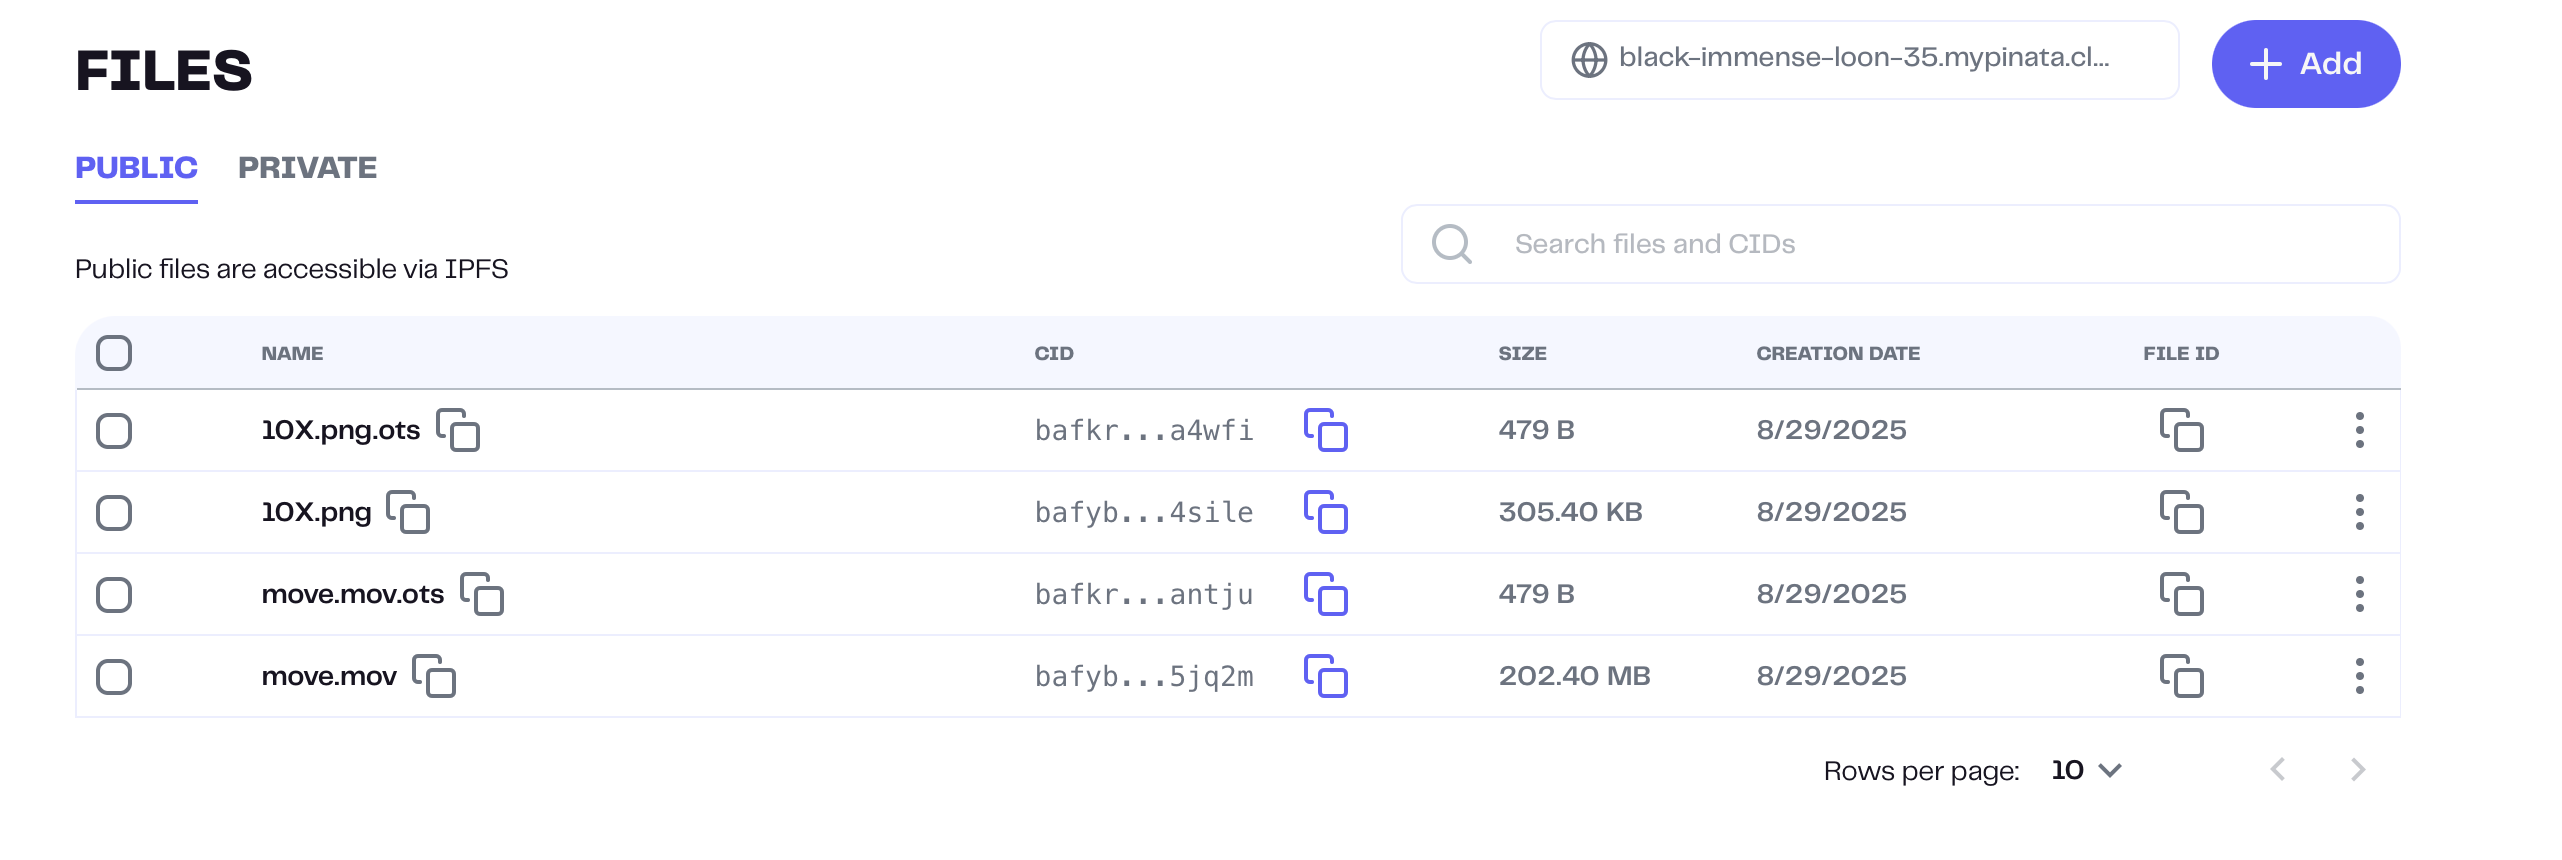Copy file ID for 10X.png.ots

click(2181, 430)
